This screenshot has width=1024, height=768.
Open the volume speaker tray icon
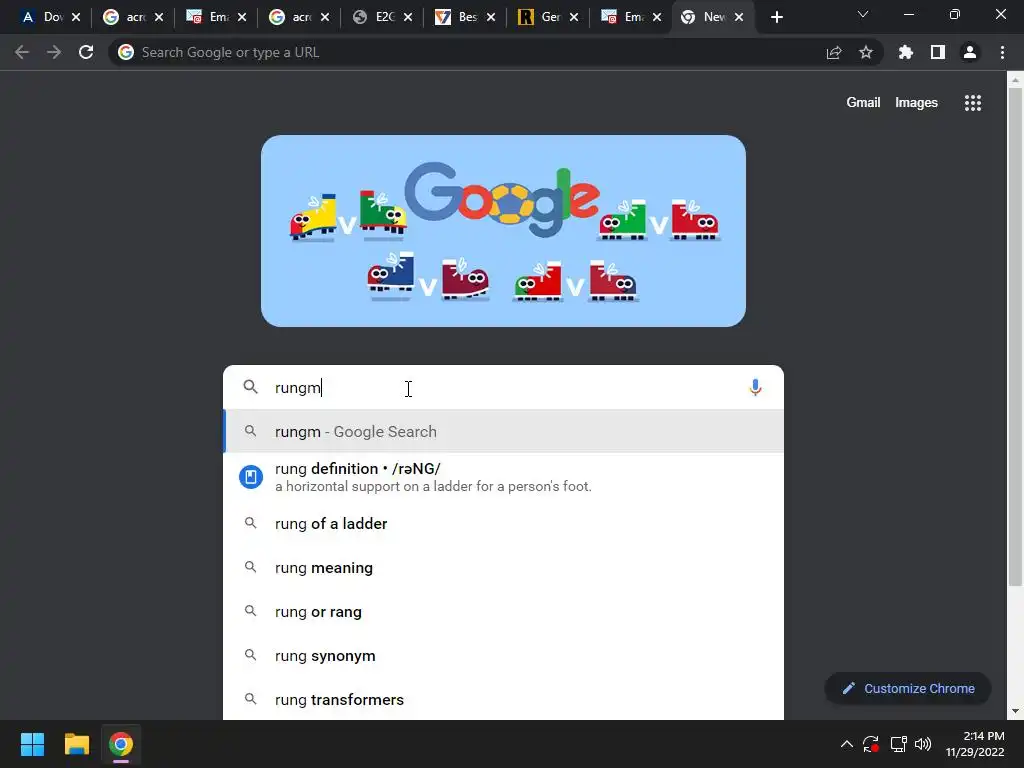point(923,744)
